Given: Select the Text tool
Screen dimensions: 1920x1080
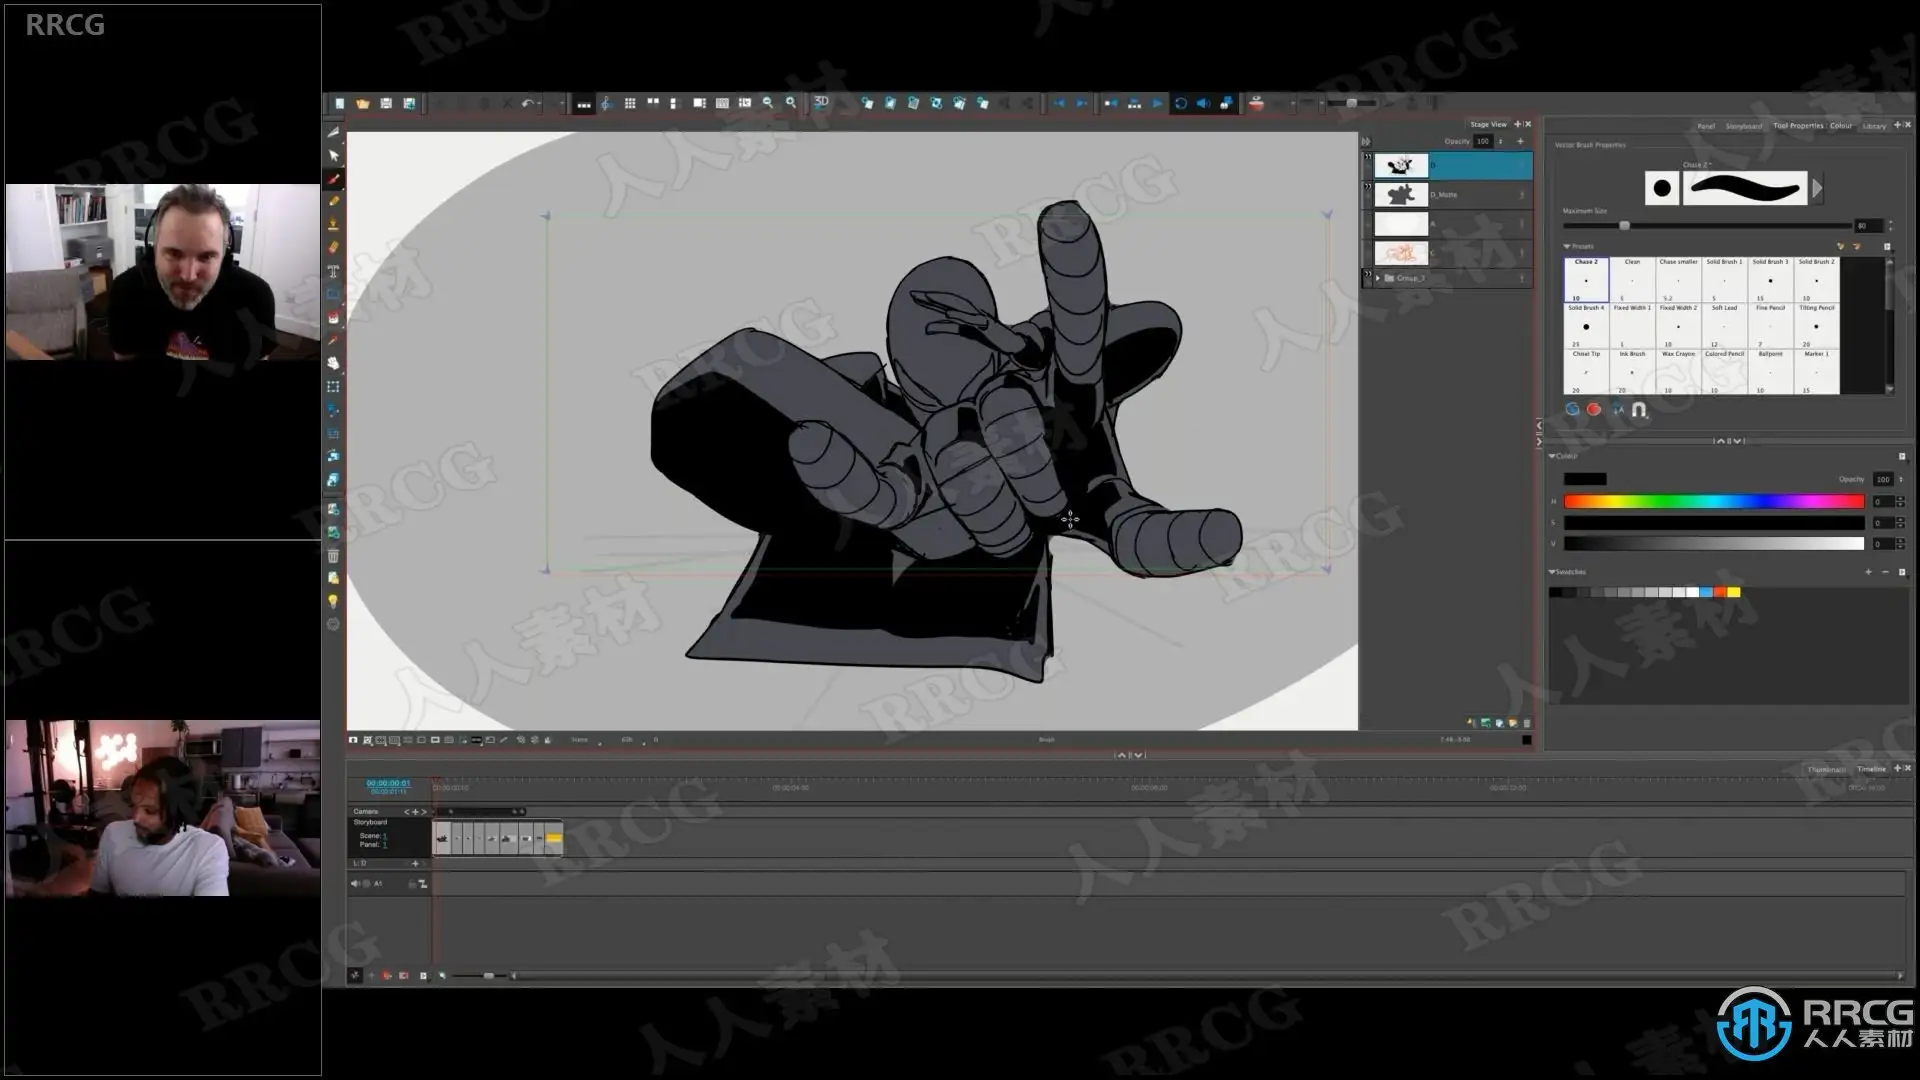Looking at the screenshot, I should tap(334, 271).
